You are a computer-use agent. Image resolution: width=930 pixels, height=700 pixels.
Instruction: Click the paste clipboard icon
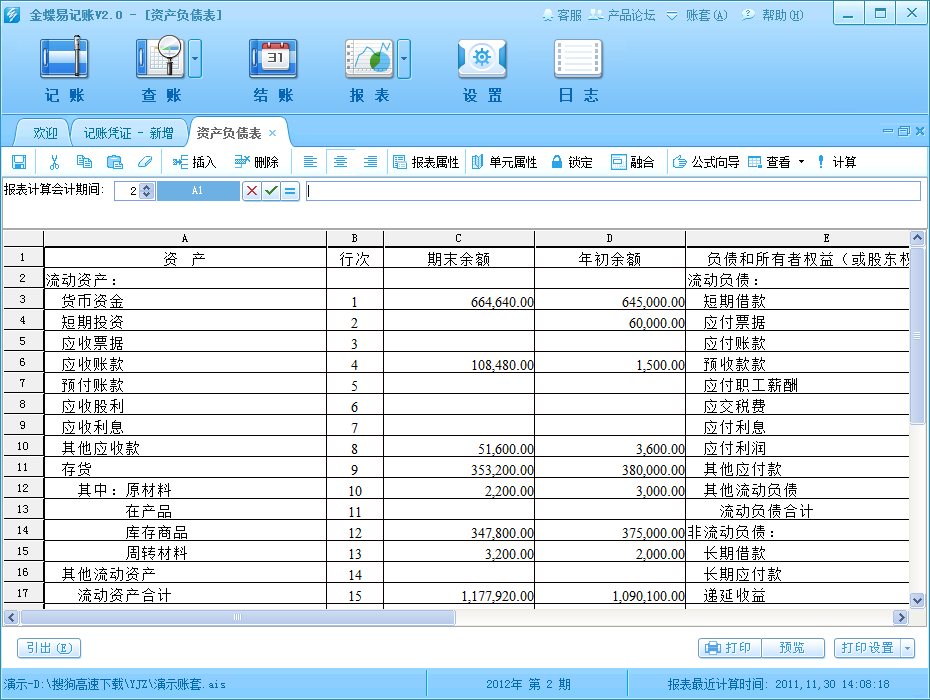coord(114,162)
